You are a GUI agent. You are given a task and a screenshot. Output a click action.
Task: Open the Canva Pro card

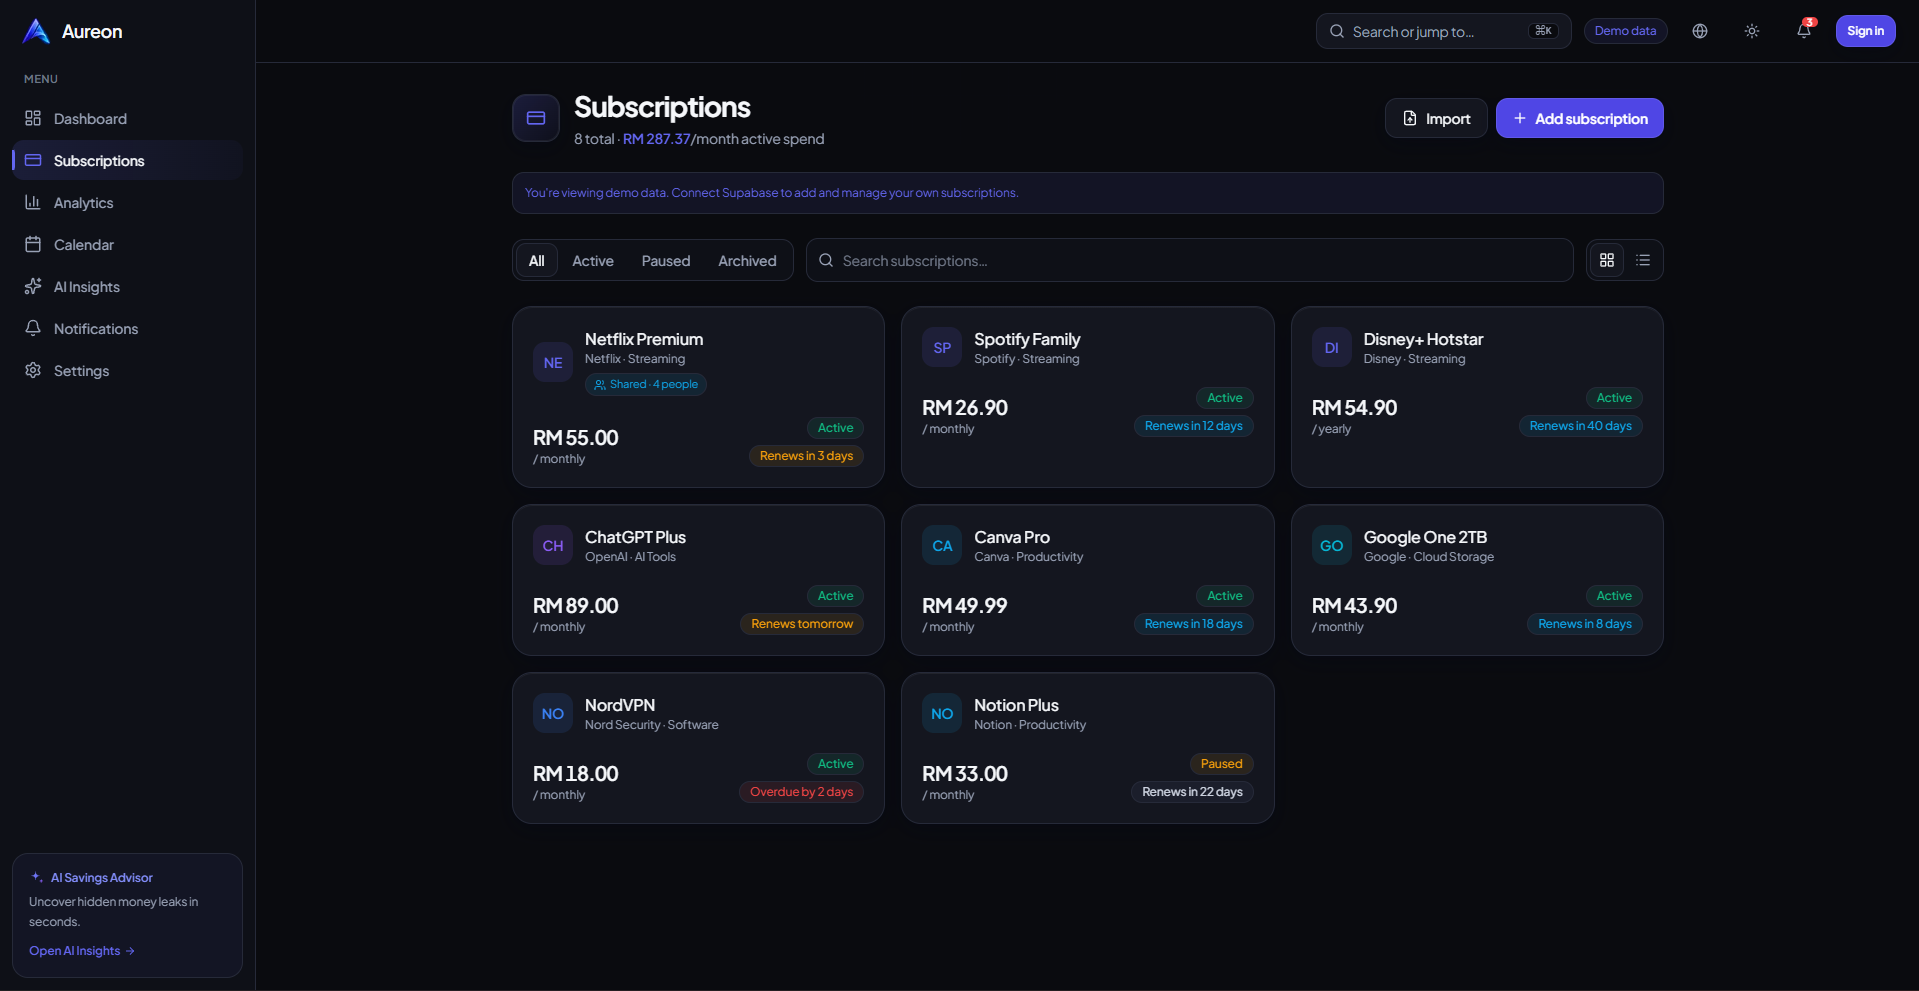pyautogui.click(x=1087, y=580)
